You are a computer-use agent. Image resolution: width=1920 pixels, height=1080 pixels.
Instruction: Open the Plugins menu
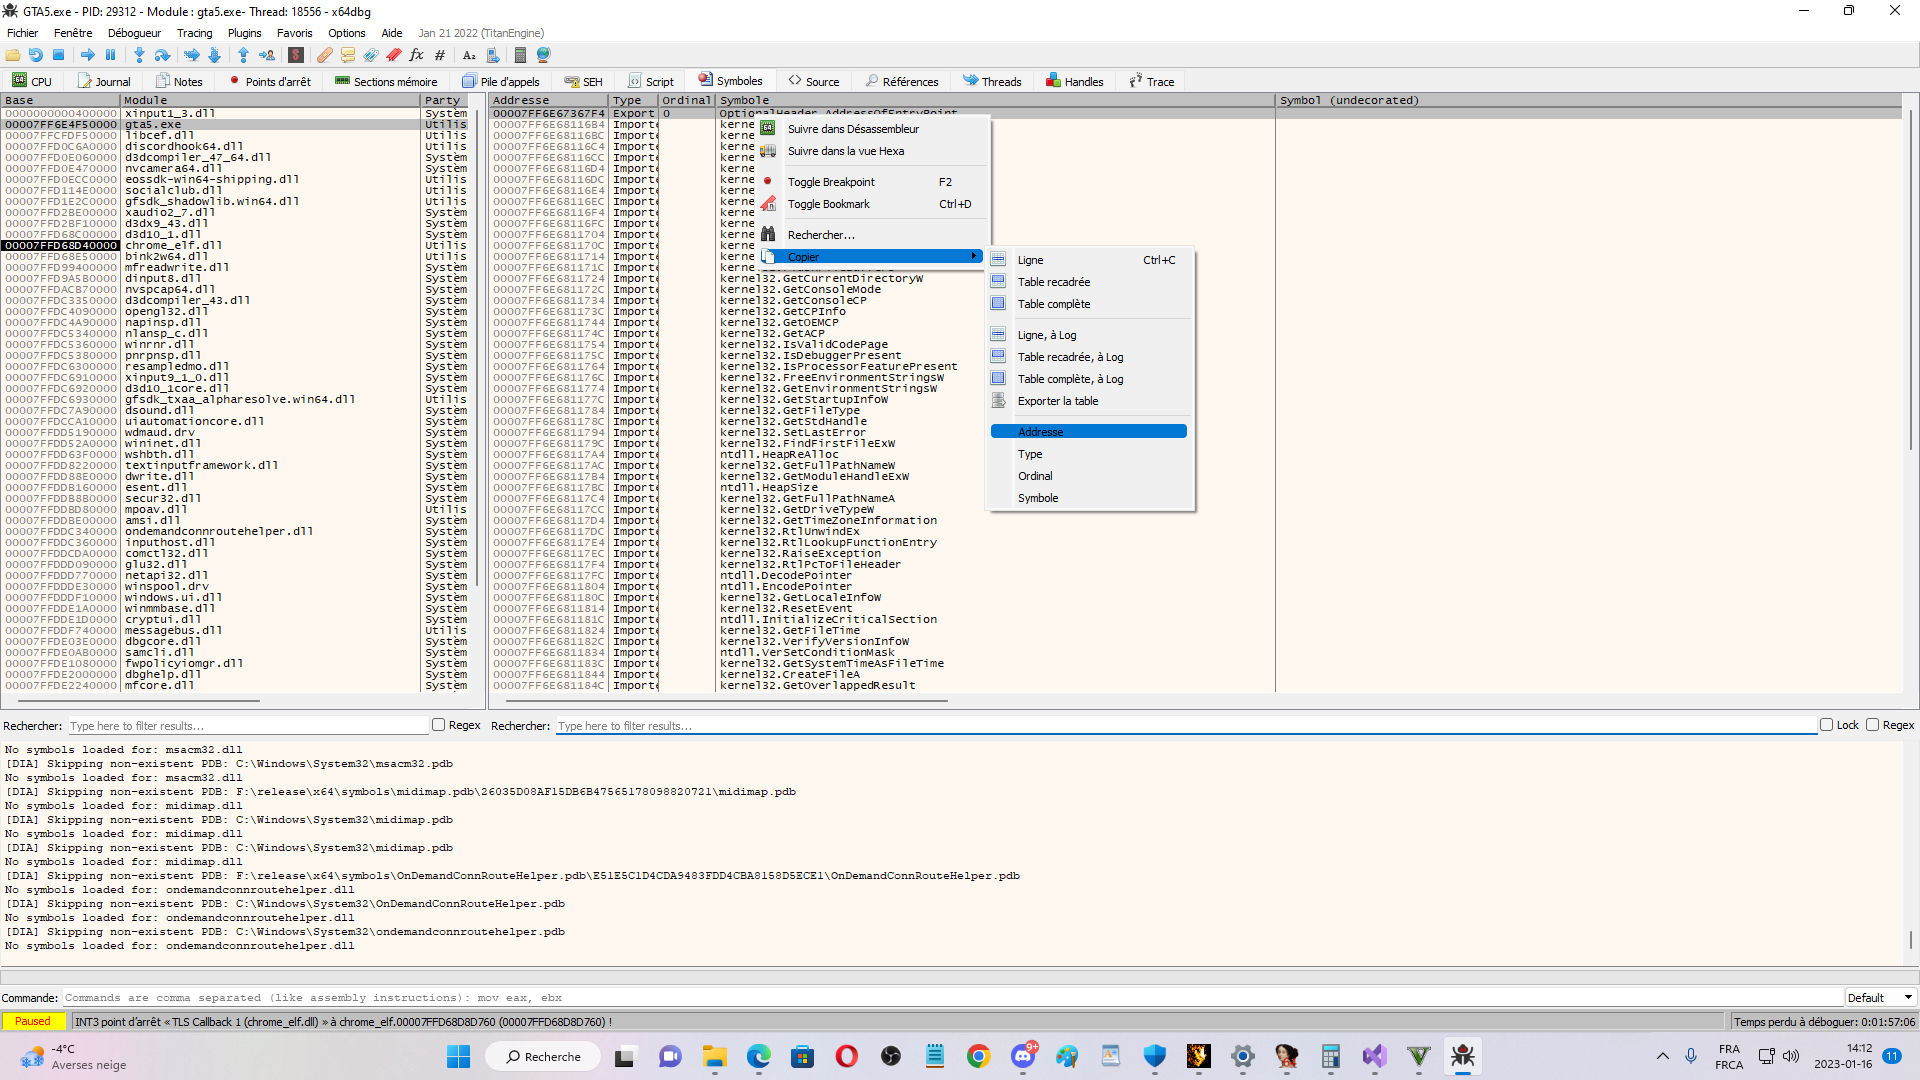(244, 33)
